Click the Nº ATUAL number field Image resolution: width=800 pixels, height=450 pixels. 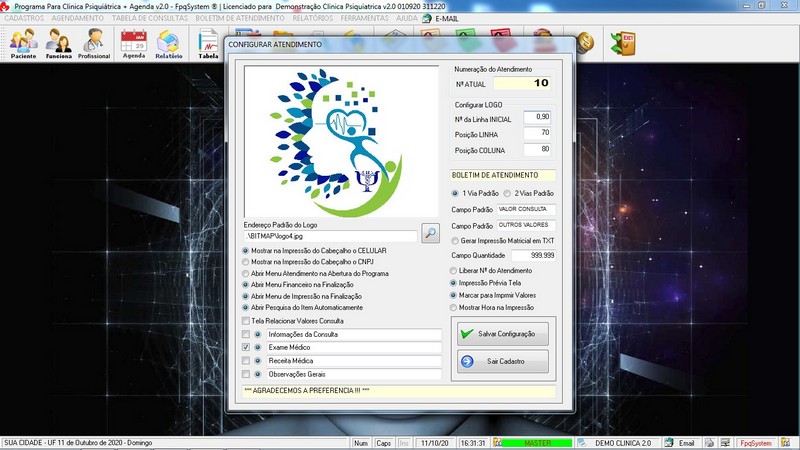(521, 83)
